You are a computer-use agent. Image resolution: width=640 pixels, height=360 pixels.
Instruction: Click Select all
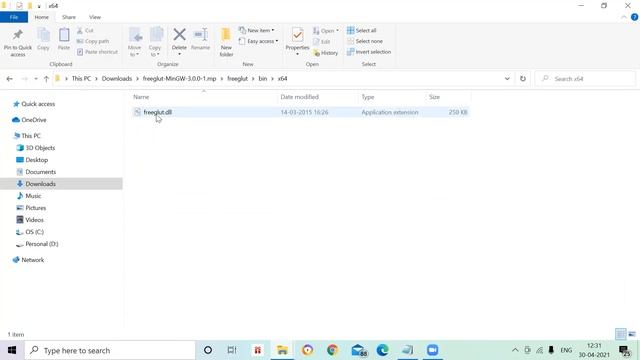(362, 31)
